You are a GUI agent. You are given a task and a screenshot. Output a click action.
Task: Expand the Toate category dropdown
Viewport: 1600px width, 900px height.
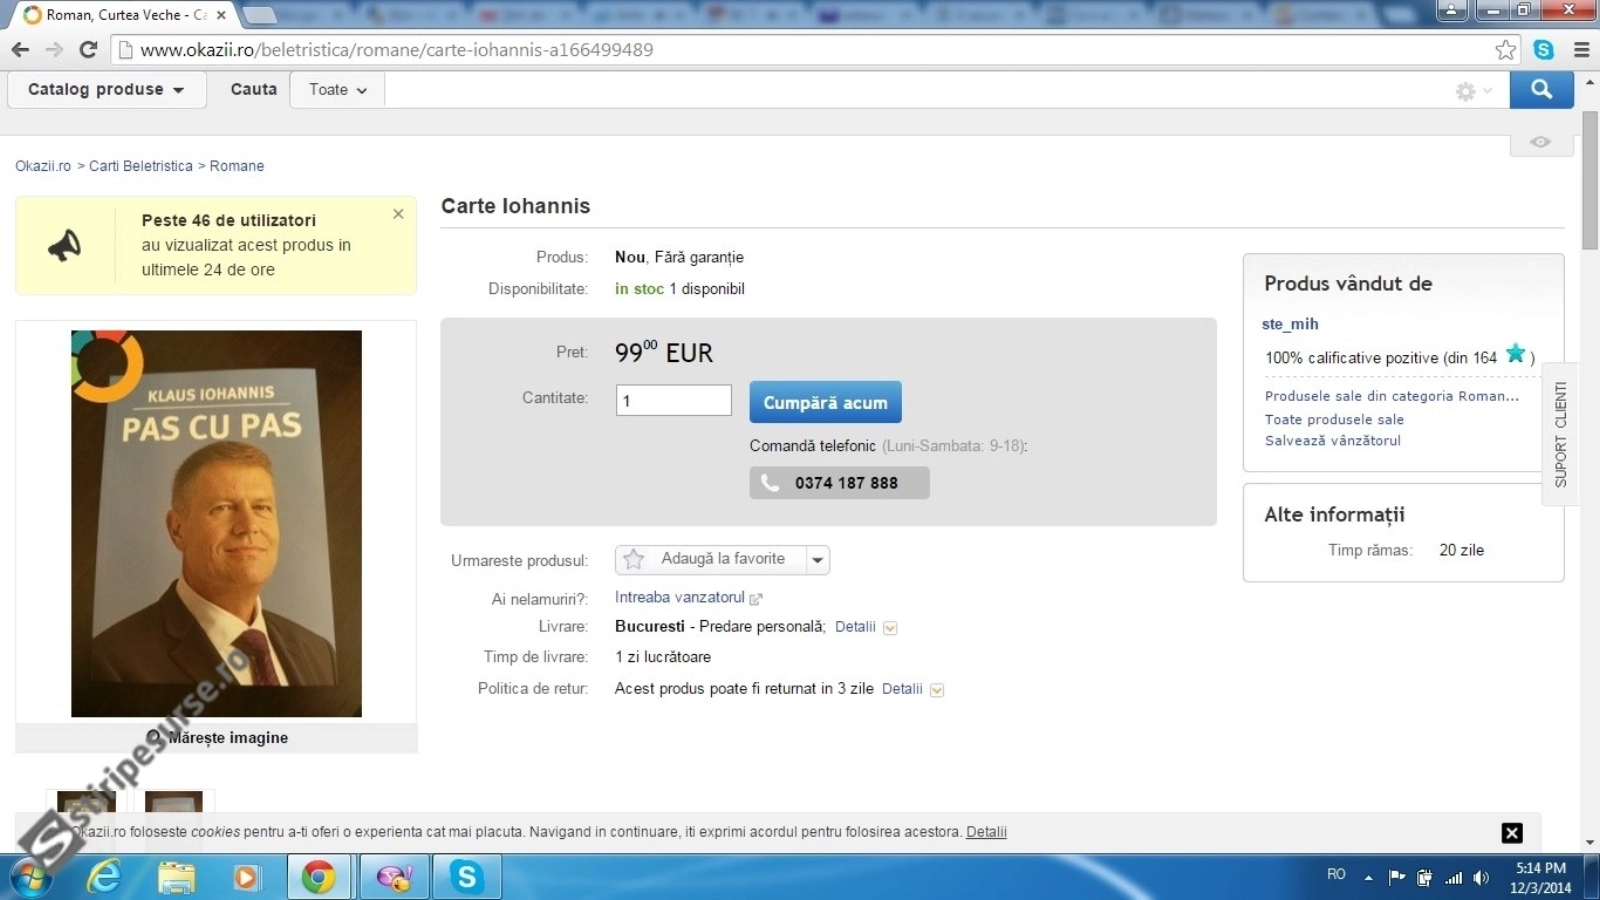click(x=337, y=90)
